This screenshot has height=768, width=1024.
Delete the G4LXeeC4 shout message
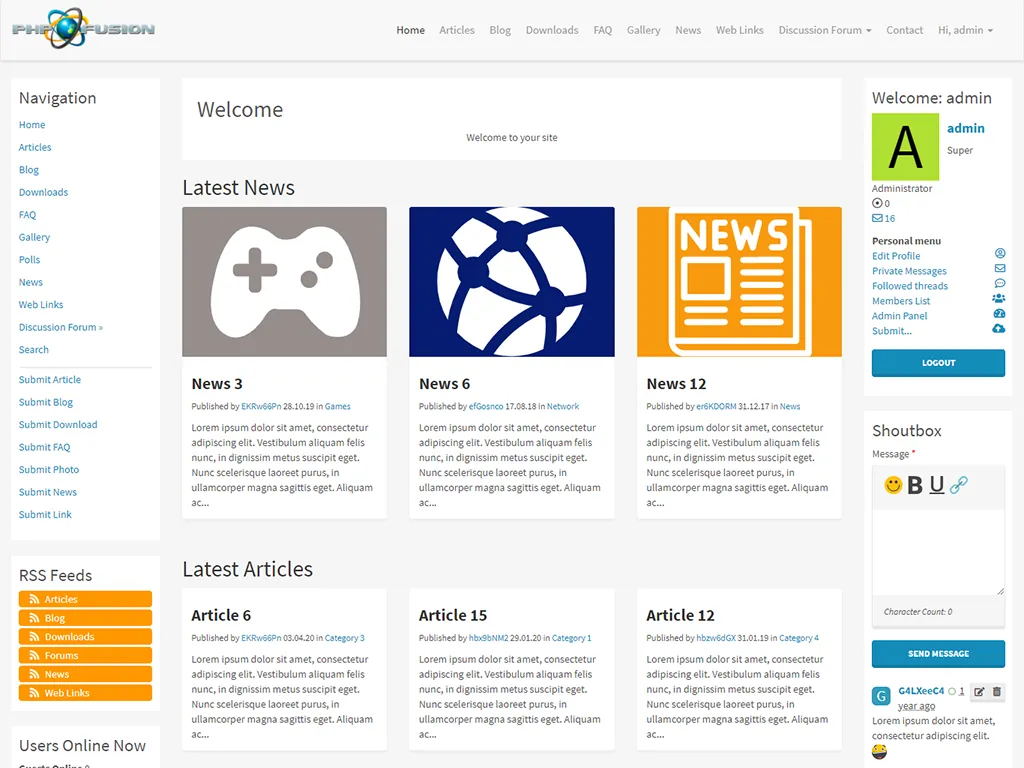pyautogui.click(x=997, y=692)
